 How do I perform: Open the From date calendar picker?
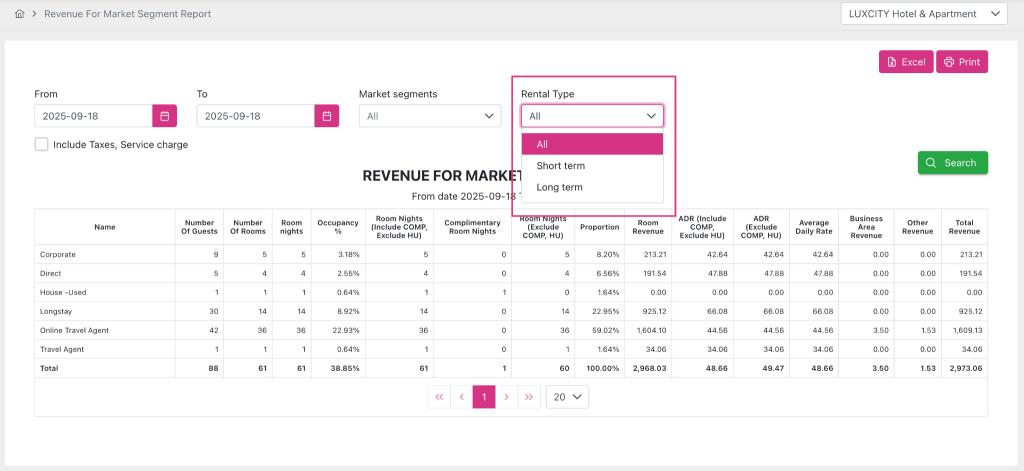point(164,116)
